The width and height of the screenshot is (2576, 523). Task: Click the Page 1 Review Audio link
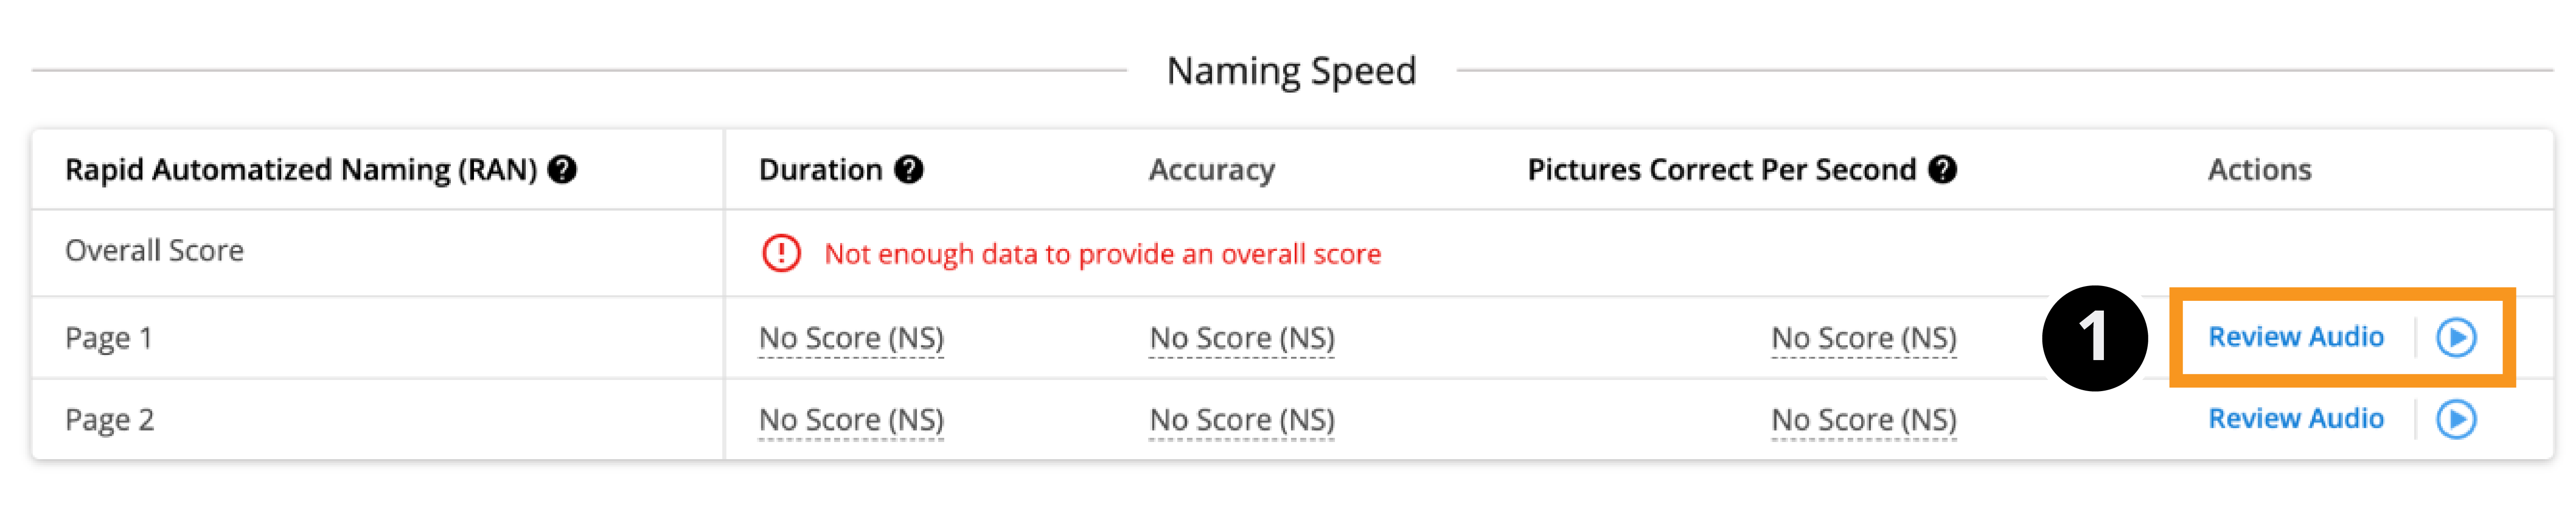(x=2295, y=338)
